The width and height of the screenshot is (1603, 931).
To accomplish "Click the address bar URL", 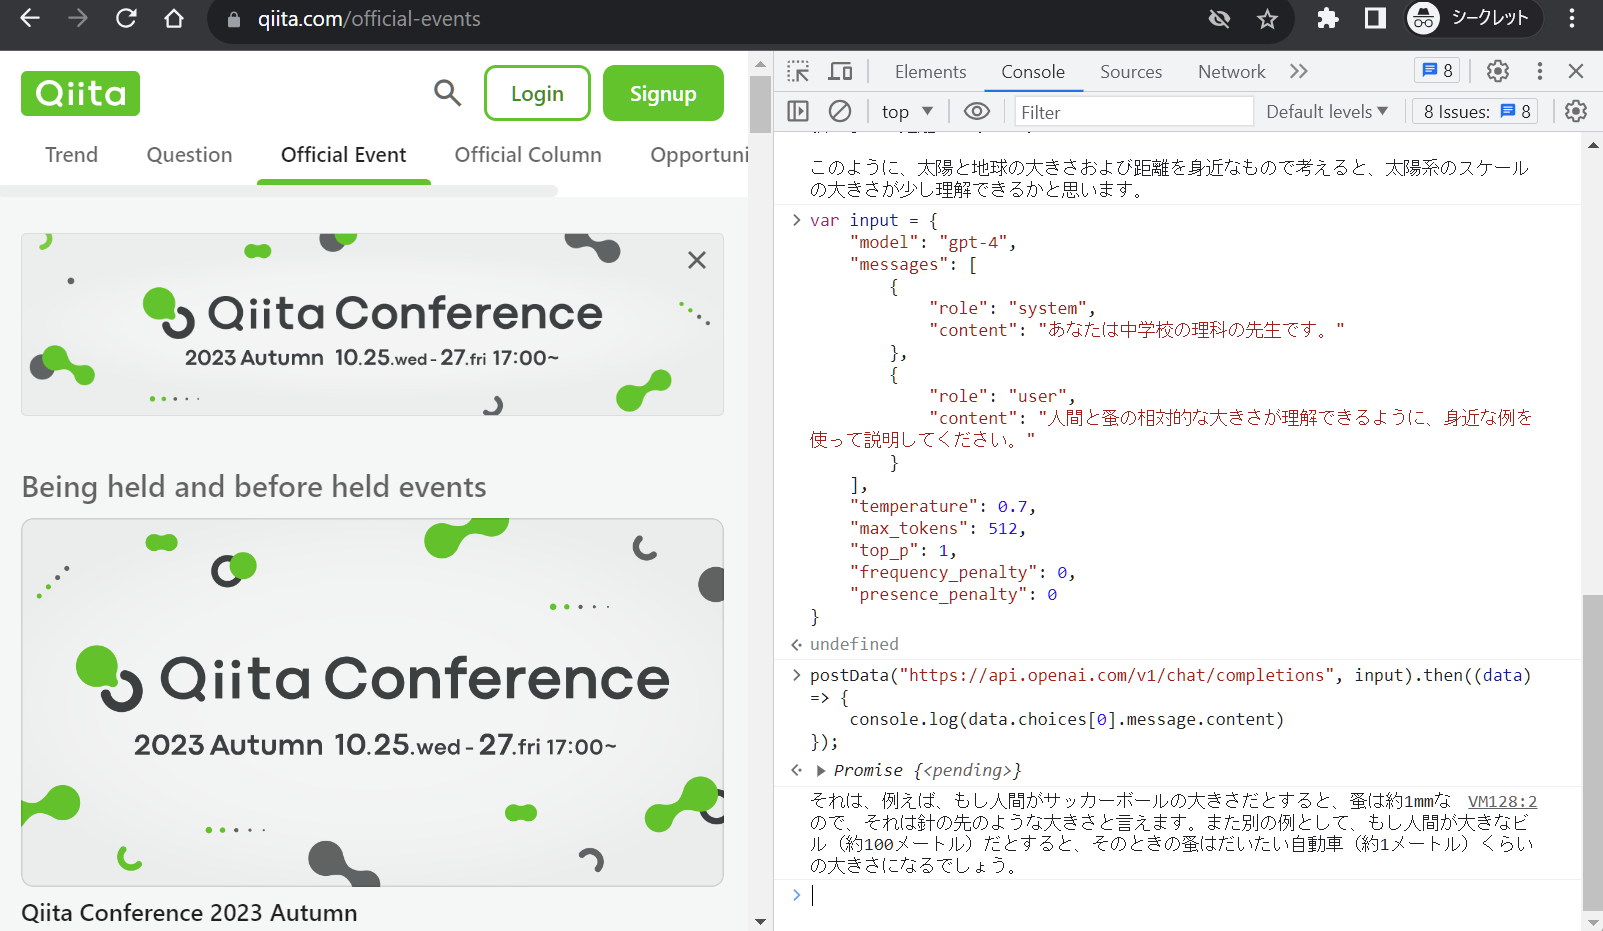I will point(369,19).
